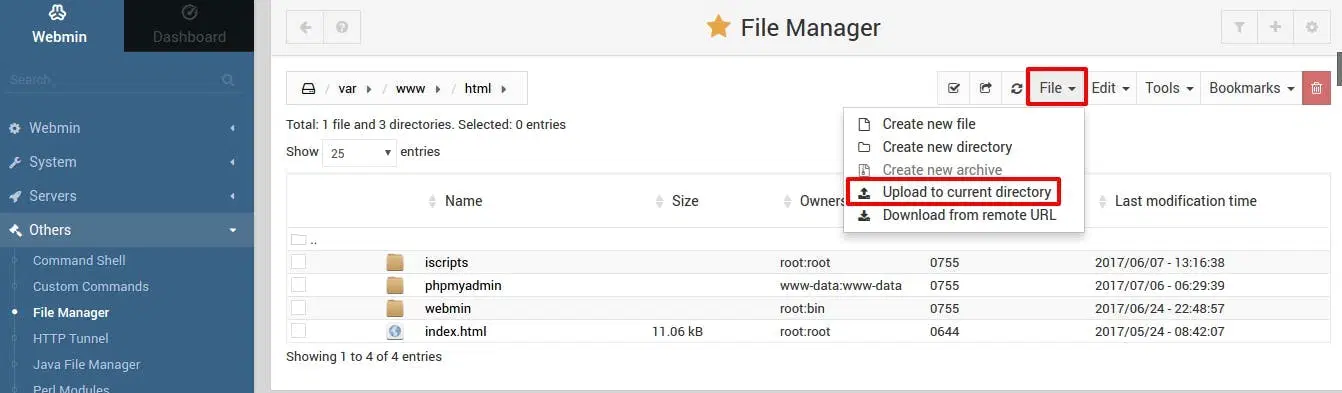Open the File dropdown menu
The image size is (1342, 393).
1057,88
